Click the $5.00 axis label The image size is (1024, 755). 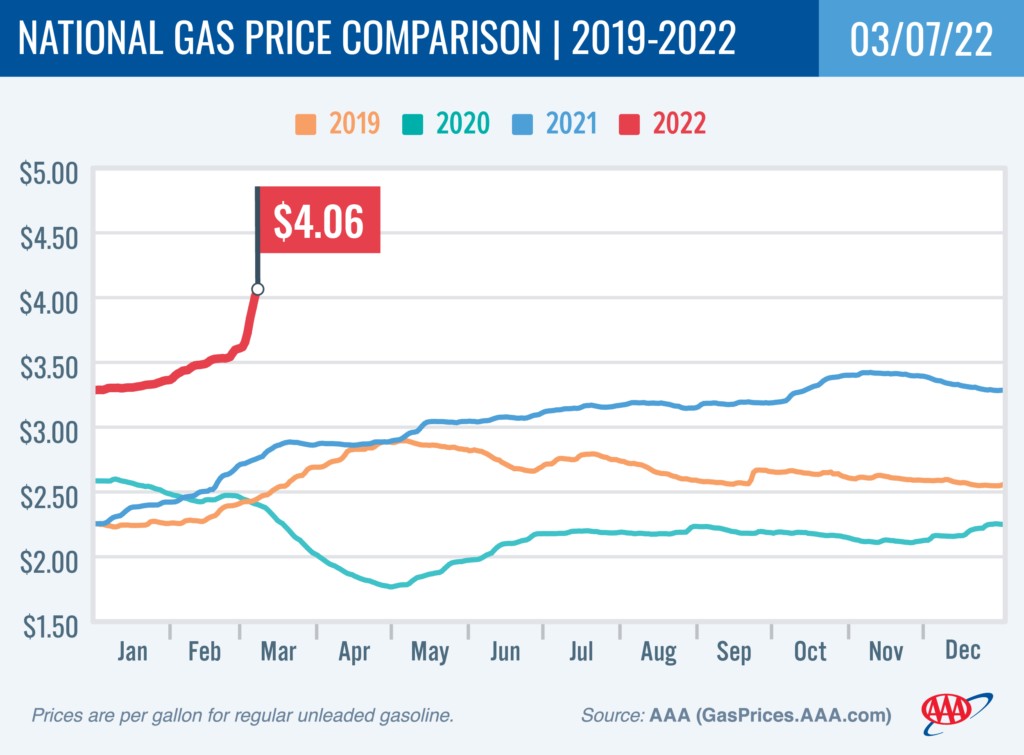[50, 172]
